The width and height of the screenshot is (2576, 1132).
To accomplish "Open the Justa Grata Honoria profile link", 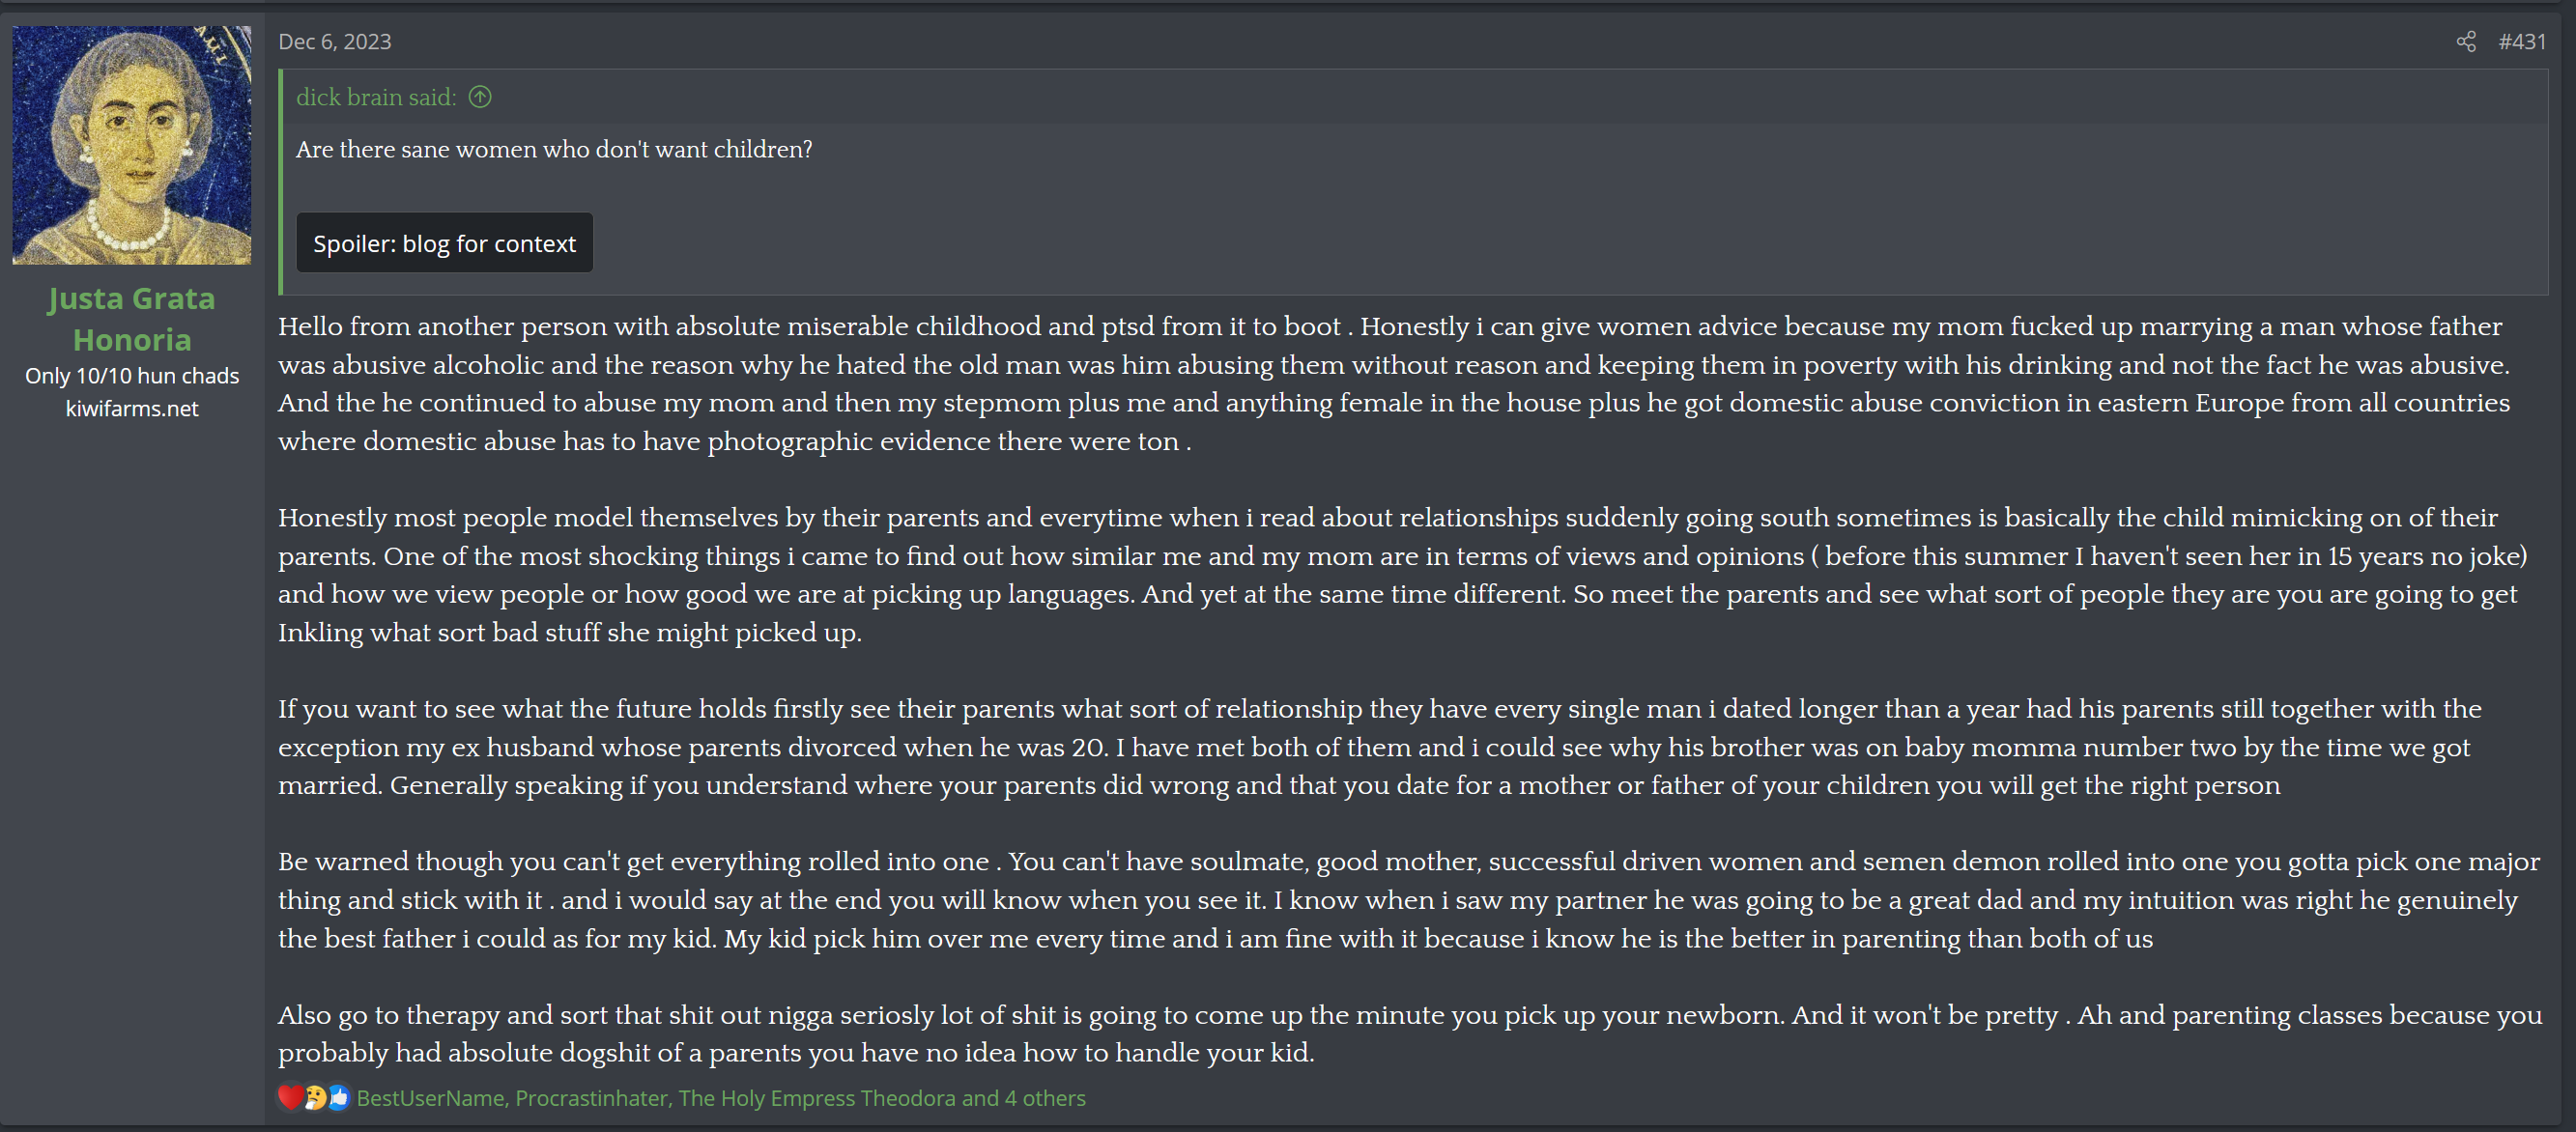I will [132, 319].
